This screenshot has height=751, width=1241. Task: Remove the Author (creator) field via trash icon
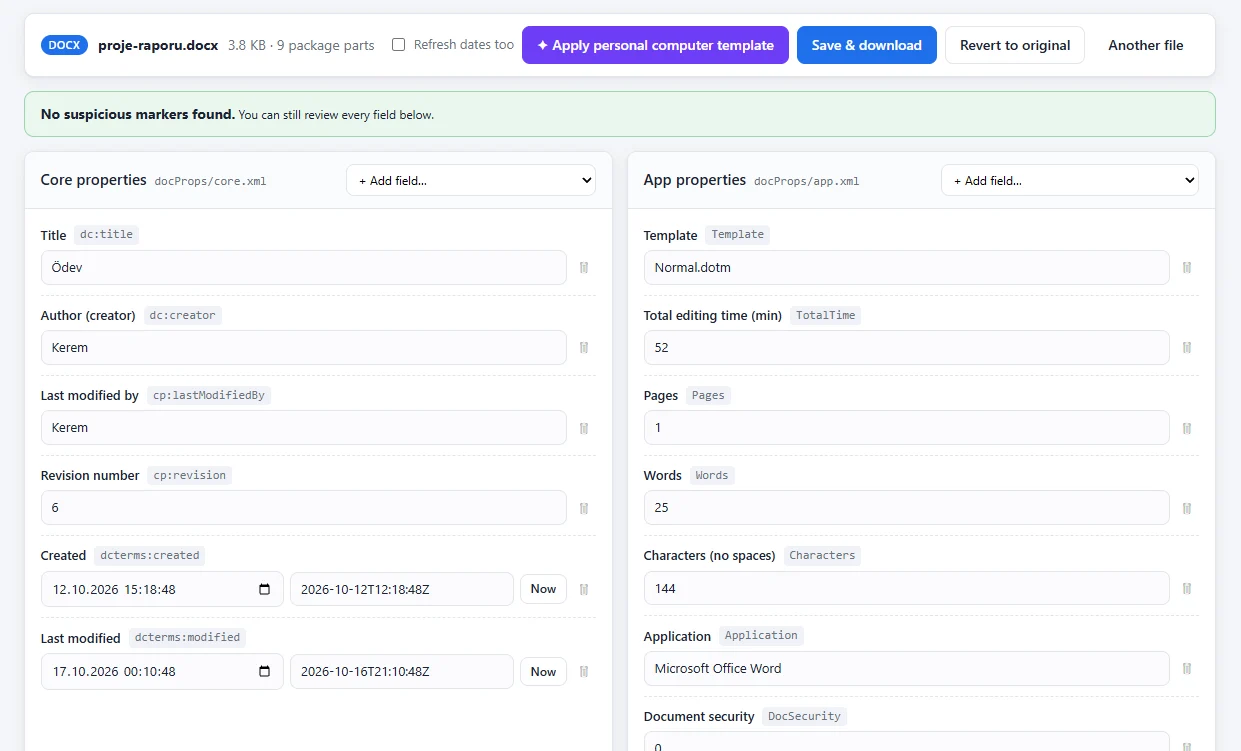click(x=584, y=348)
